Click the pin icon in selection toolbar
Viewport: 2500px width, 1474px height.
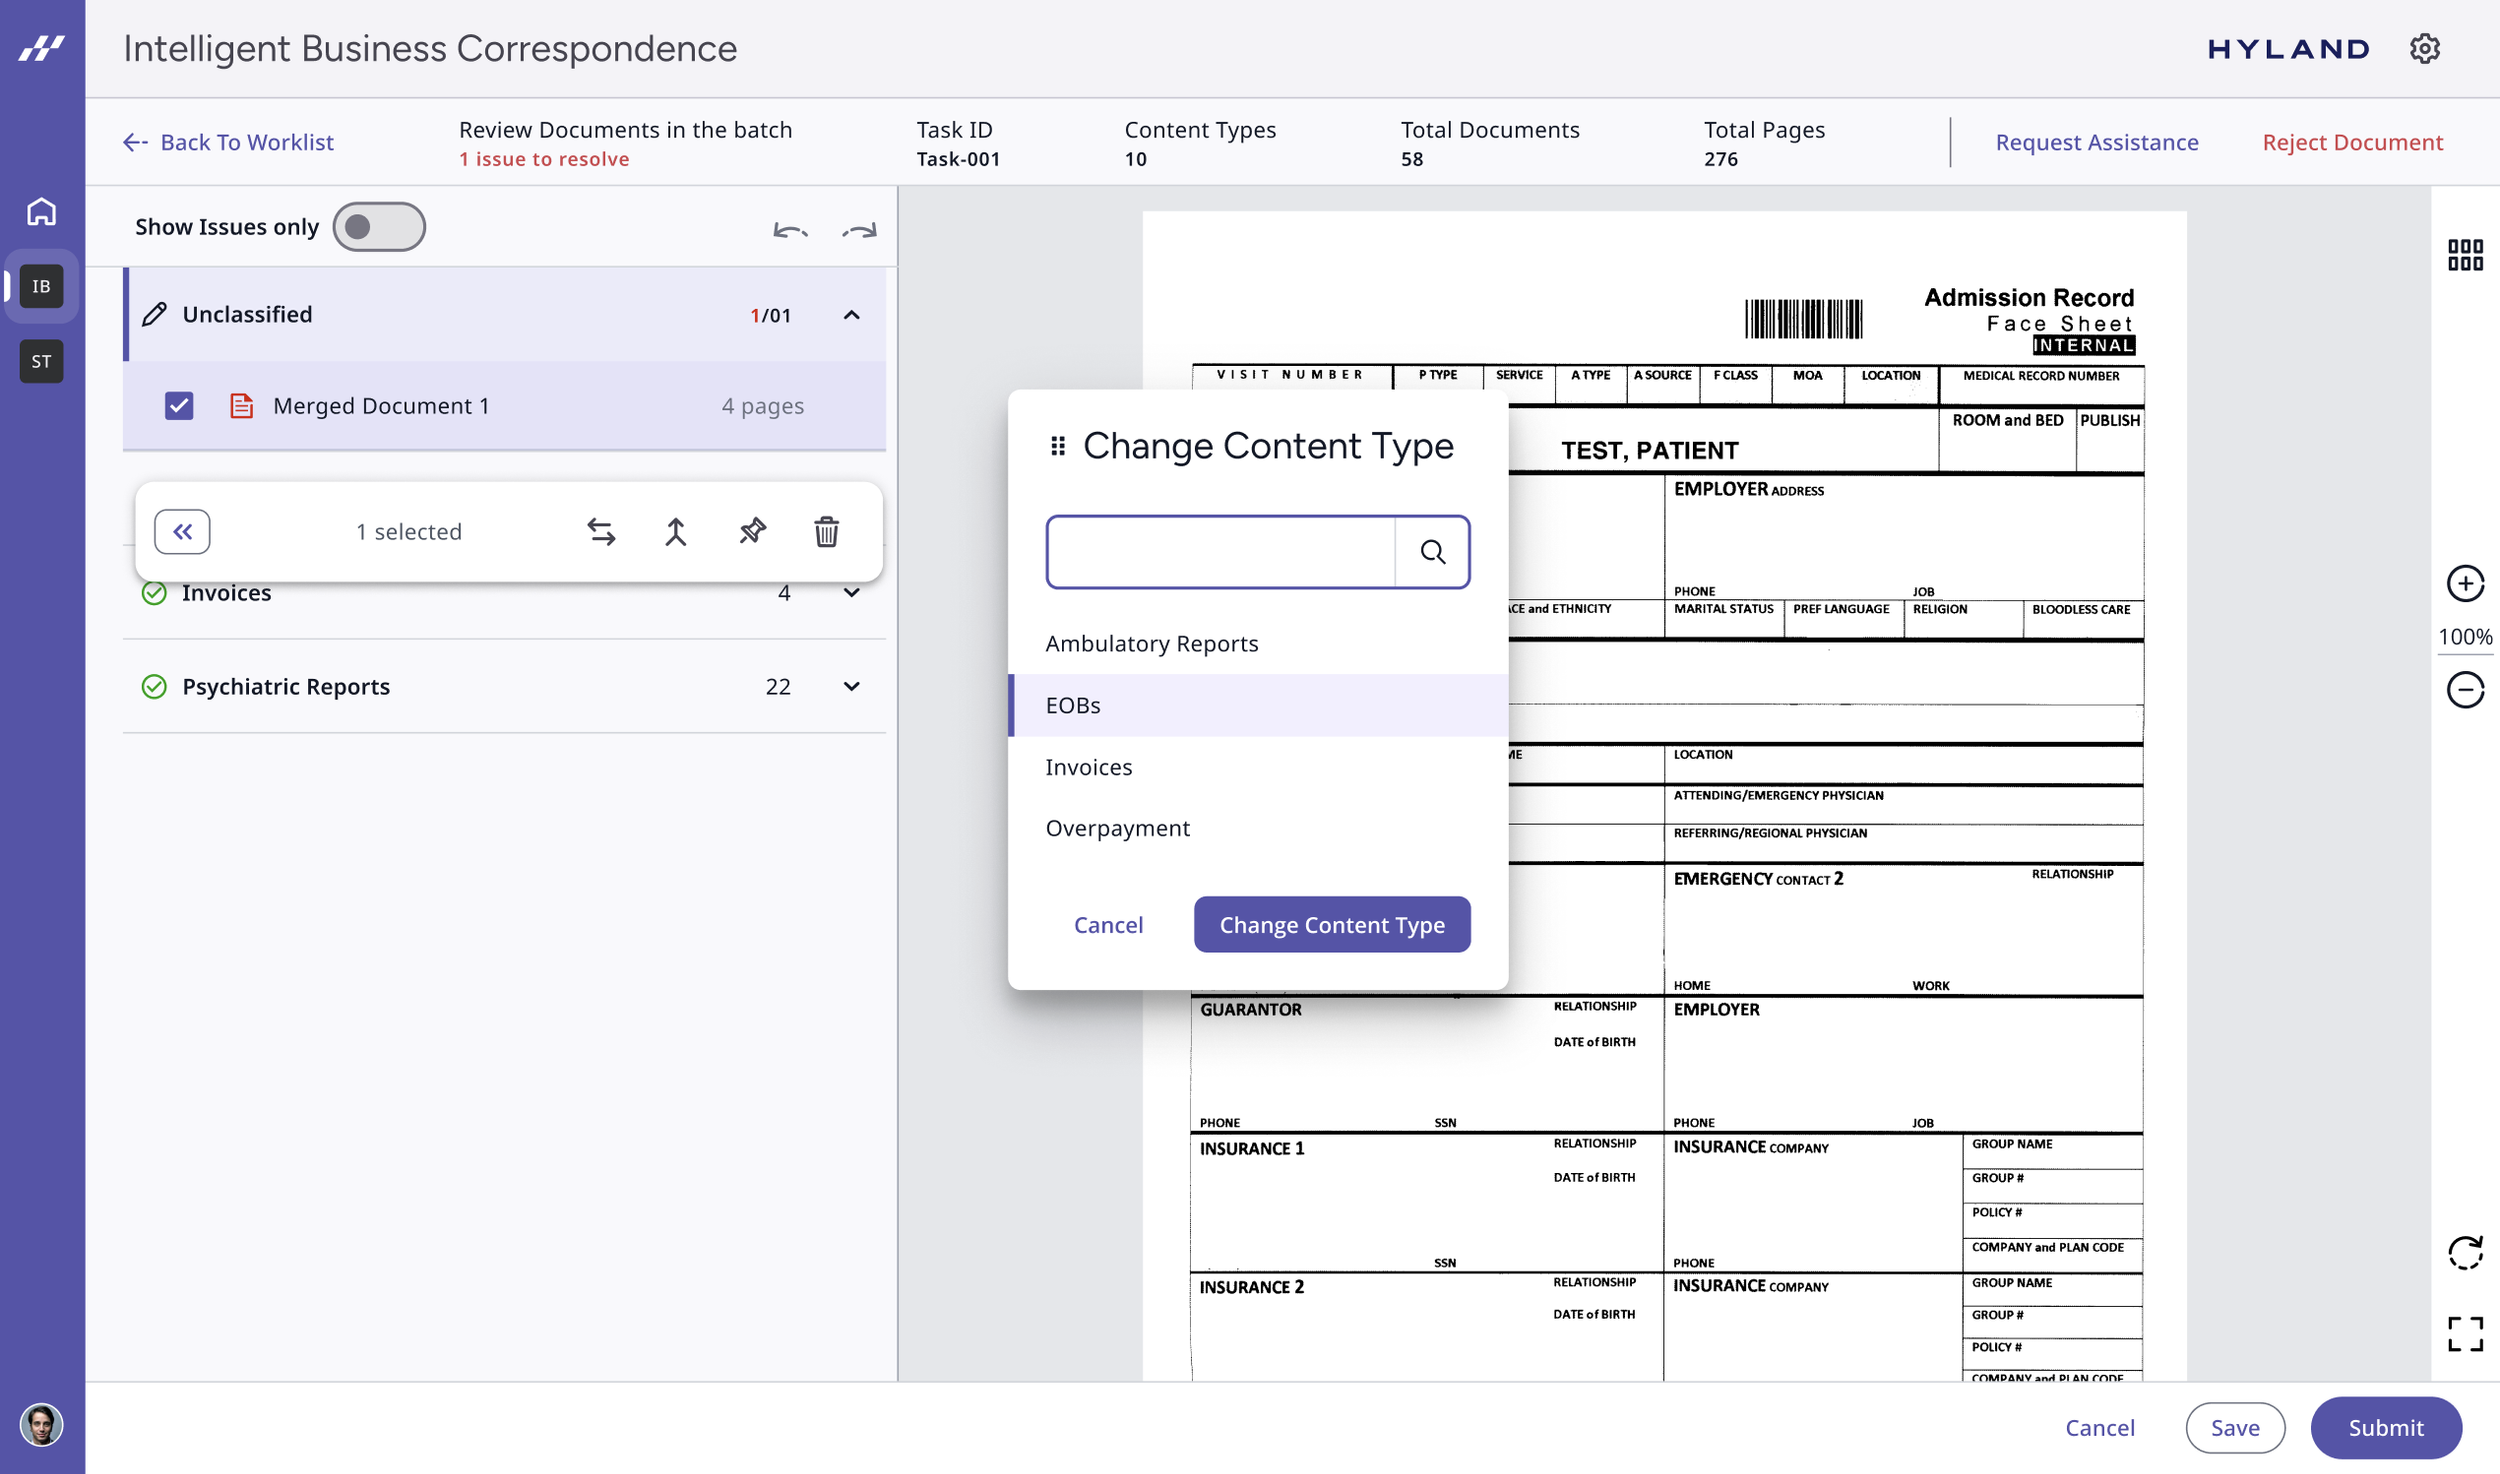tap(752, 531)
